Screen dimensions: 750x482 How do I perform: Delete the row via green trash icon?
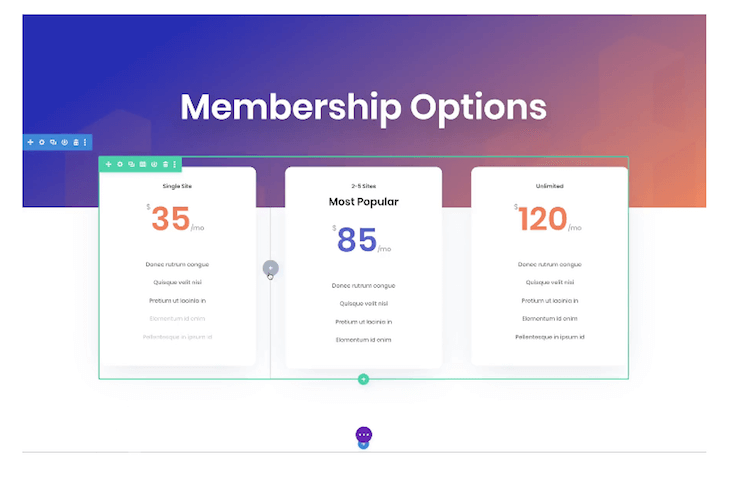(165, 164)
